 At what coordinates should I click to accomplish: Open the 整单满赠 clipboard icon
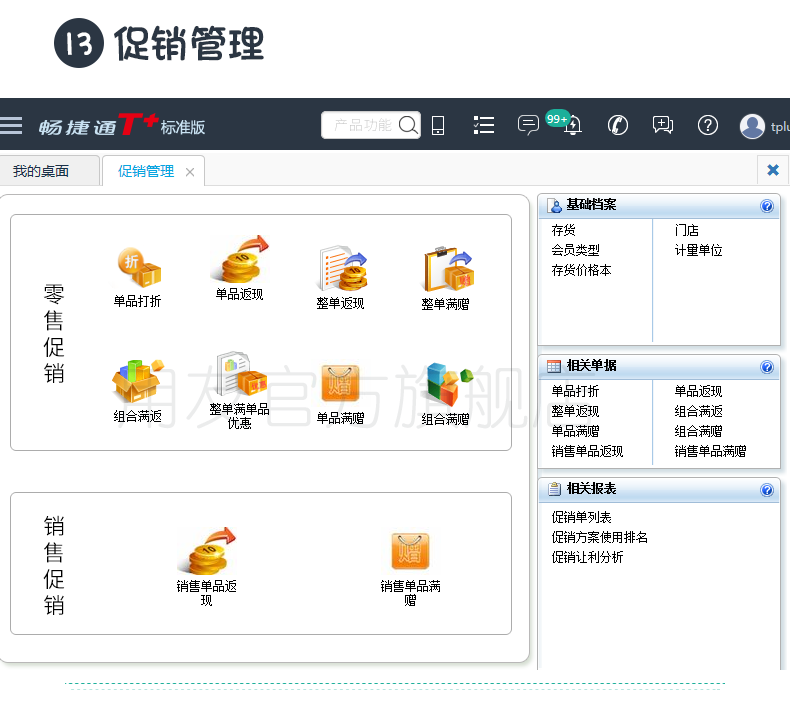(x=448, y=269)
